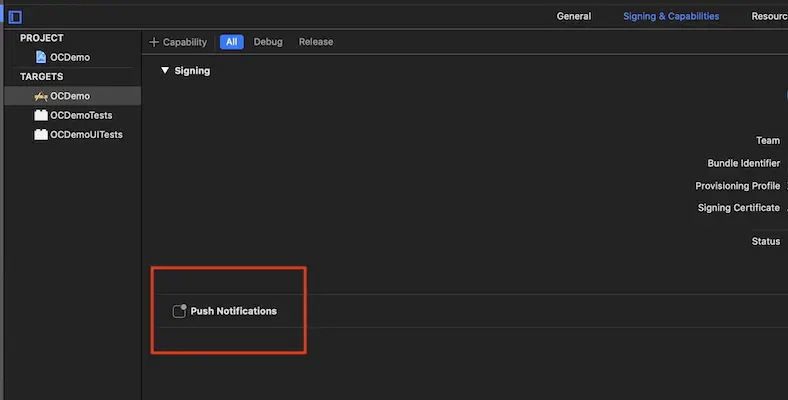The width and height of the screenshot is (788, 400).
Task: Click the OCDemo target app icon
Action: [41, 96]
